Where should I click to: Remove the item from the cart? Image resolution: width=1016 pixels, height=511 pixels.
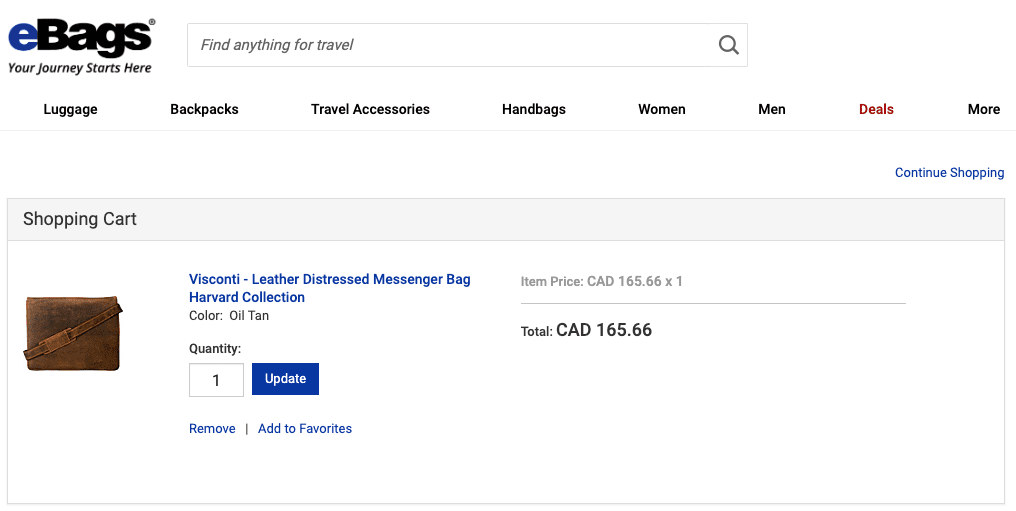click(212, 429)
